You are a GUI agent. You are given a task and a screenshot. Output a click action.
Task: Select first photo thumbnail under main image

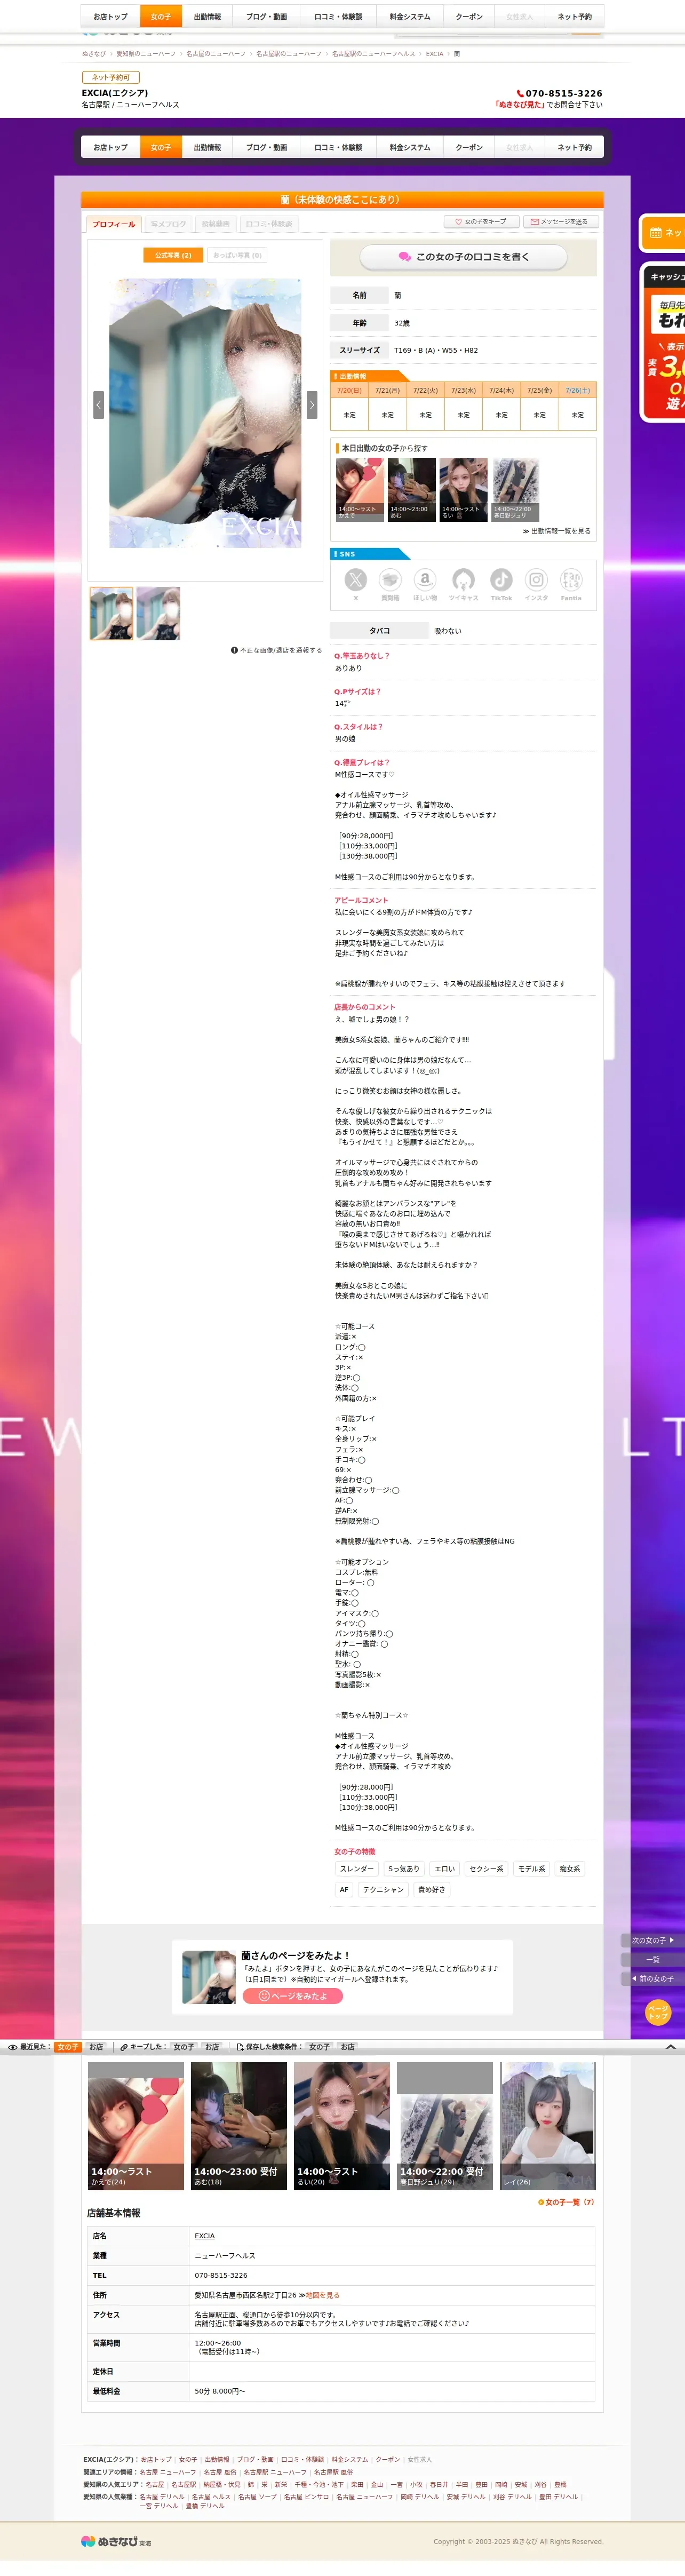coord(111,614)
